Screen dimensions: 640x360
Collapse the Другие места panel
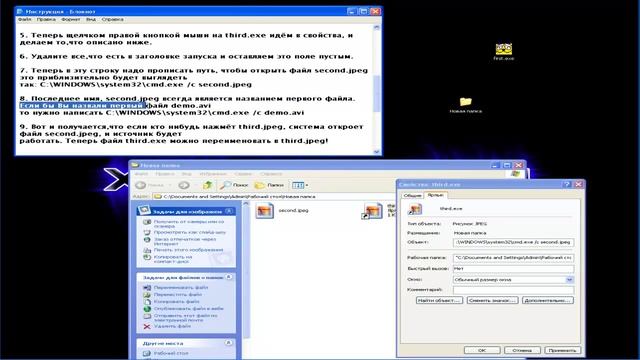229,343
